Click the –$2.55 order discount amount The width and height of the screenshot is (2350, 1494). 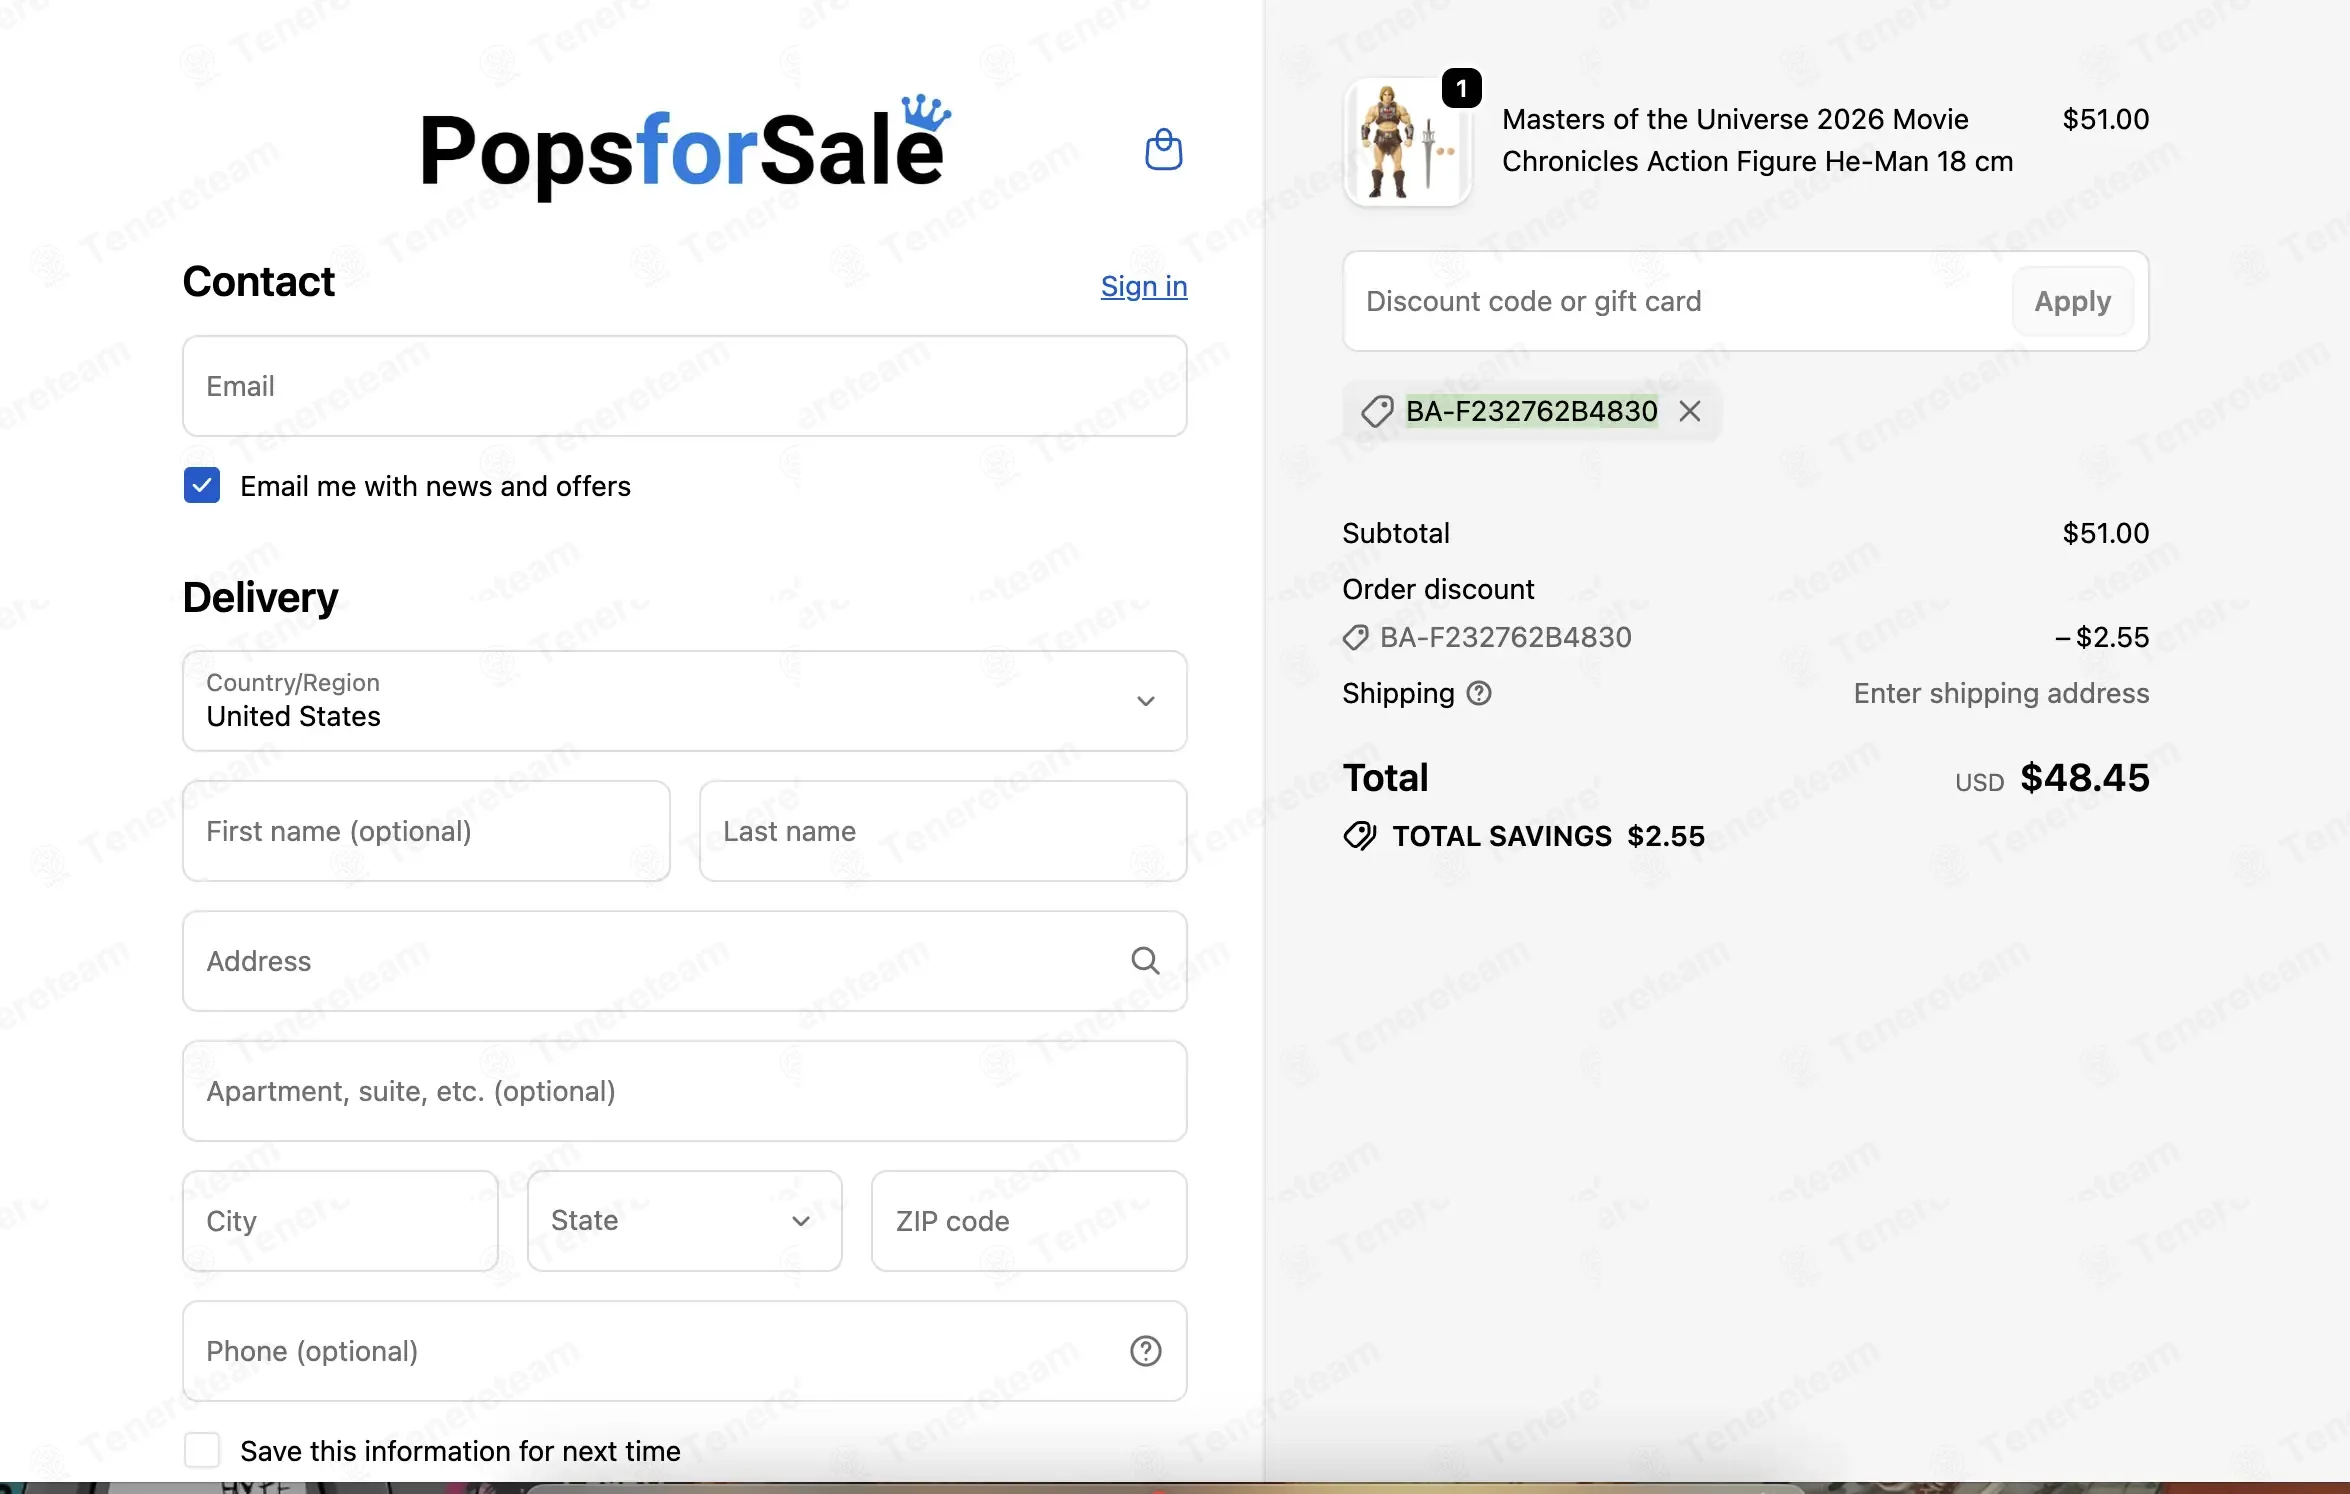2101,637
